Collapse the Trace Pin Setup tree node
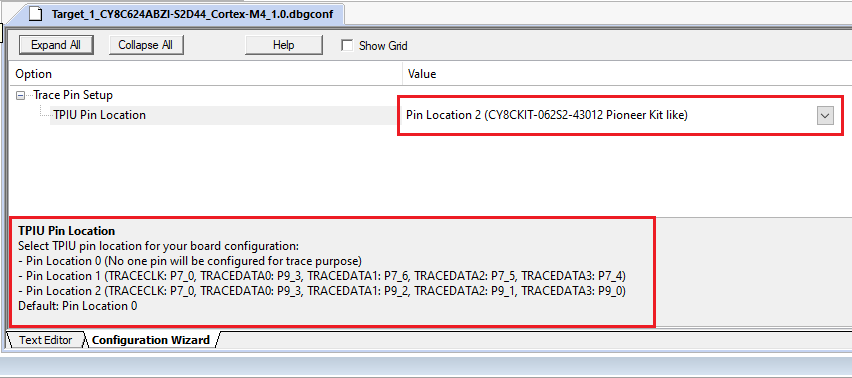Image resolution: width=852 pixels, height=378 pixels. [21, 96]
